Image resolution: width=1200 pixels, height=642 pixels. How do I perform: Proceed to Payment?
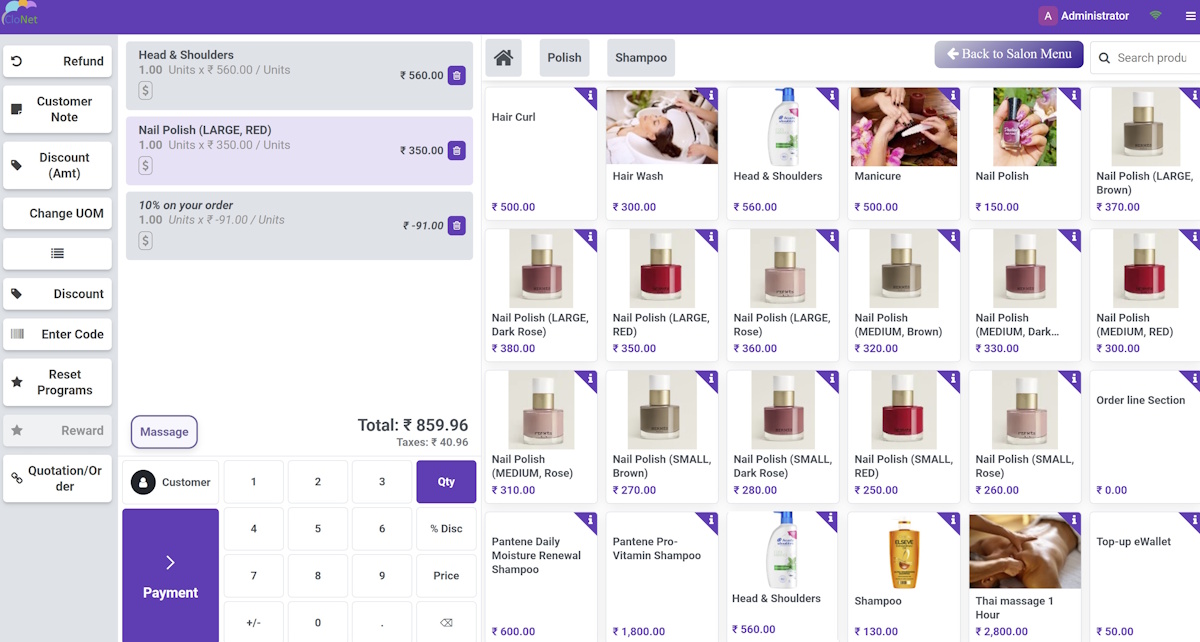(170, 576)
